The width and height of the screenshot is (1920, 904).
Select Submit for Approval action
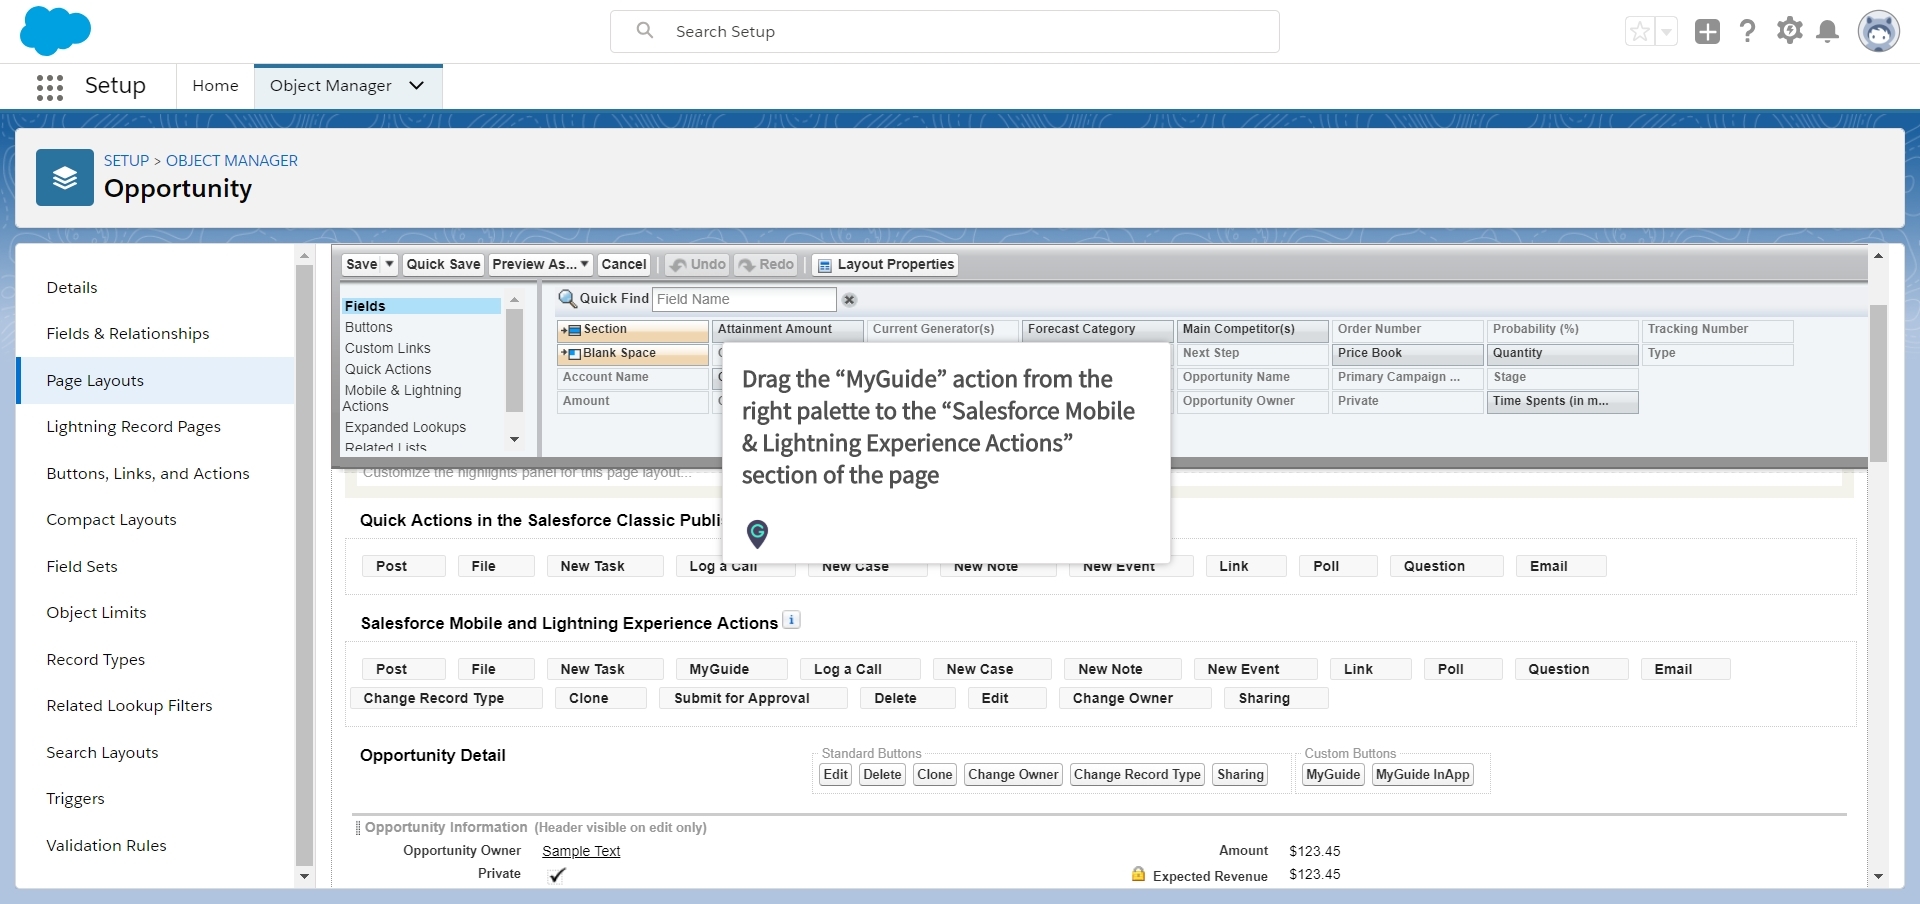tap(753, 698)
